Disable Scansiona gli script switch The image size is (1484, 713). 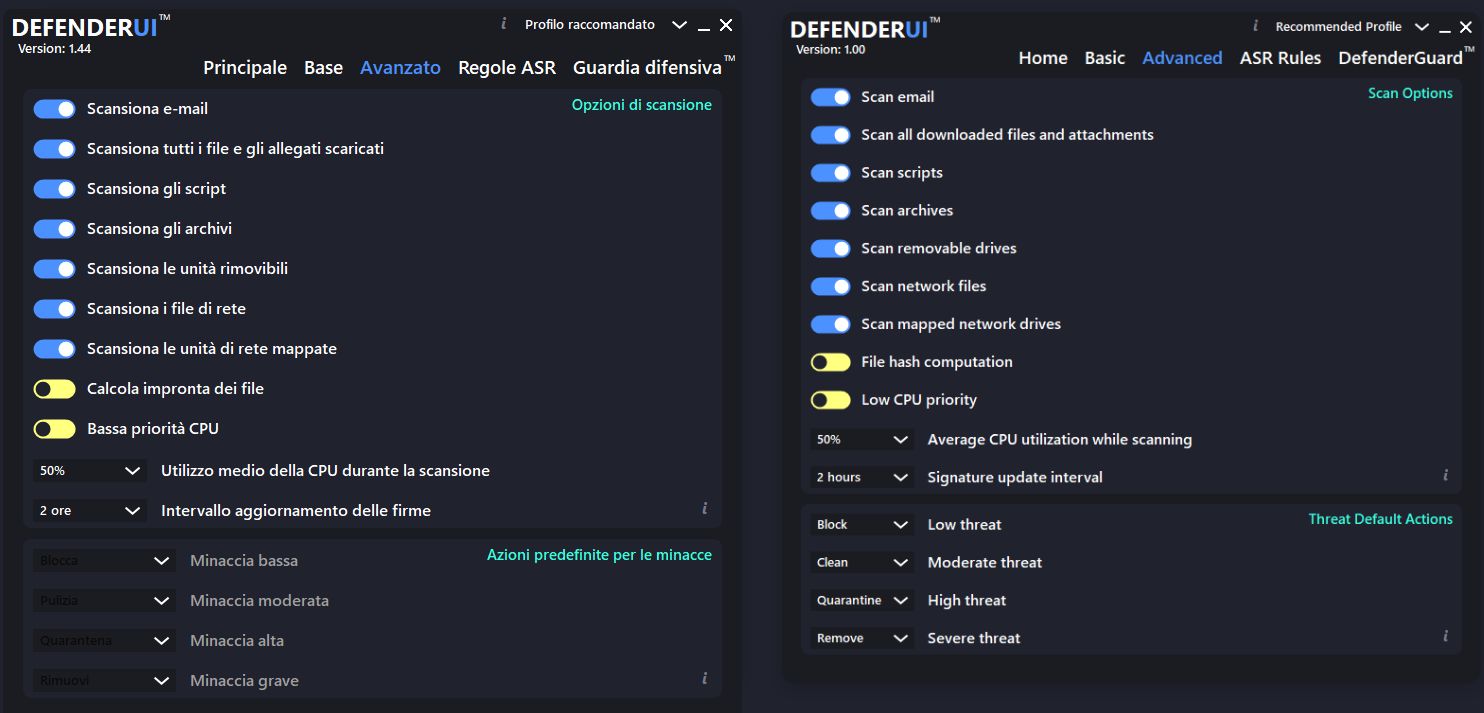click(54, 188)
